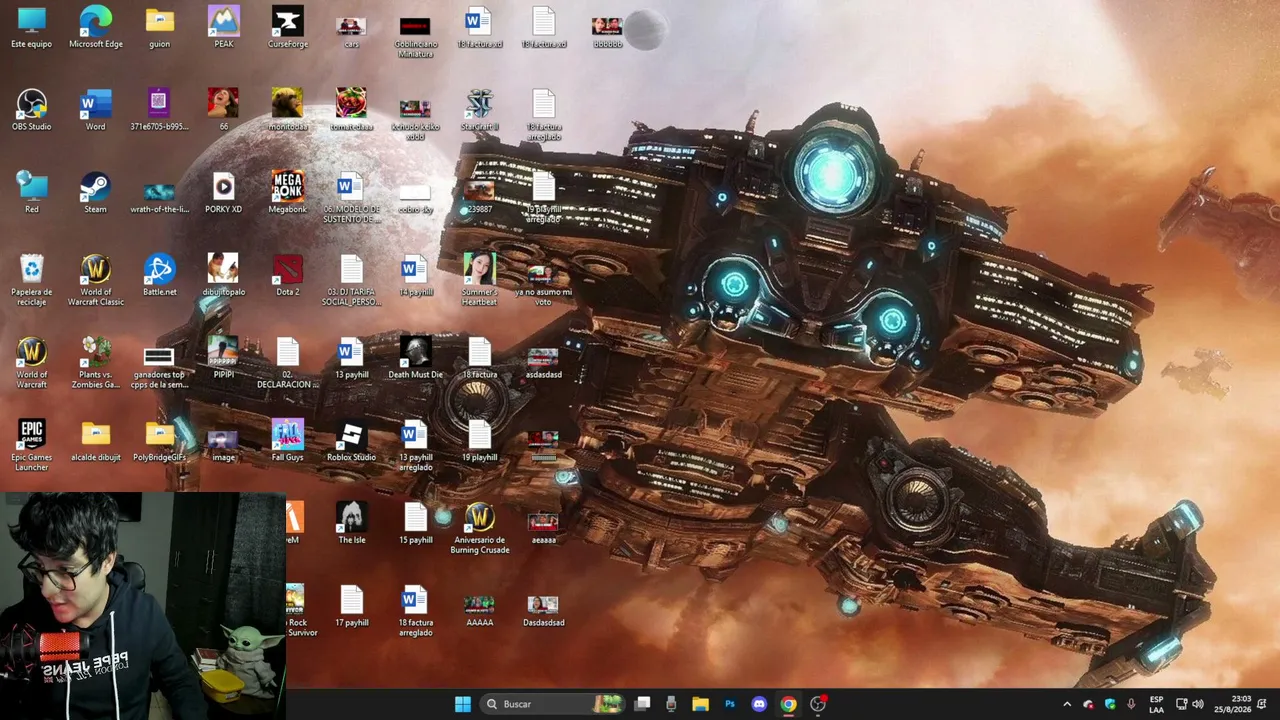1280x720 pixels.
Task: Select the 06. MODELO DE SUSTENTO document
Action: coord(351,197)
